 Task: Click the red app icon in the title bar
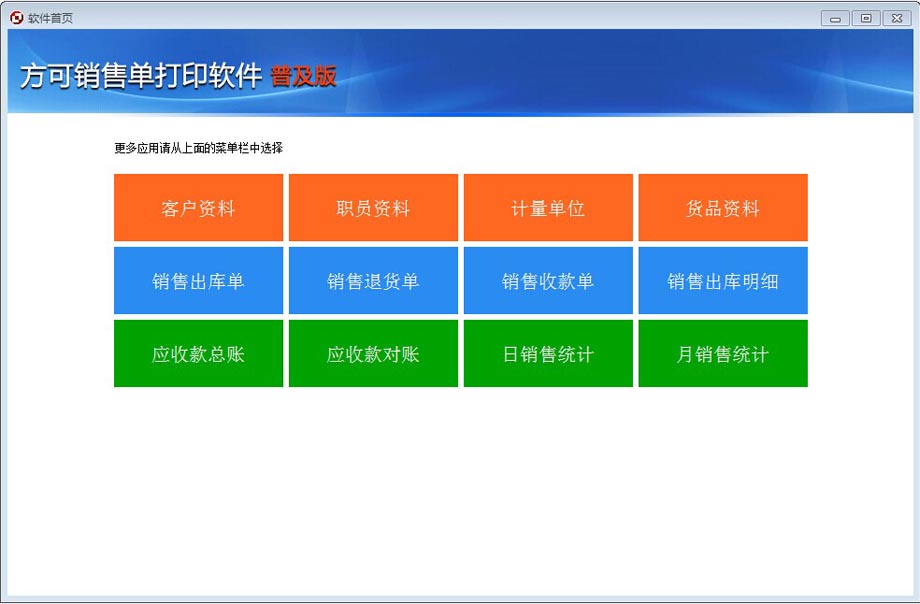[16, 18]
